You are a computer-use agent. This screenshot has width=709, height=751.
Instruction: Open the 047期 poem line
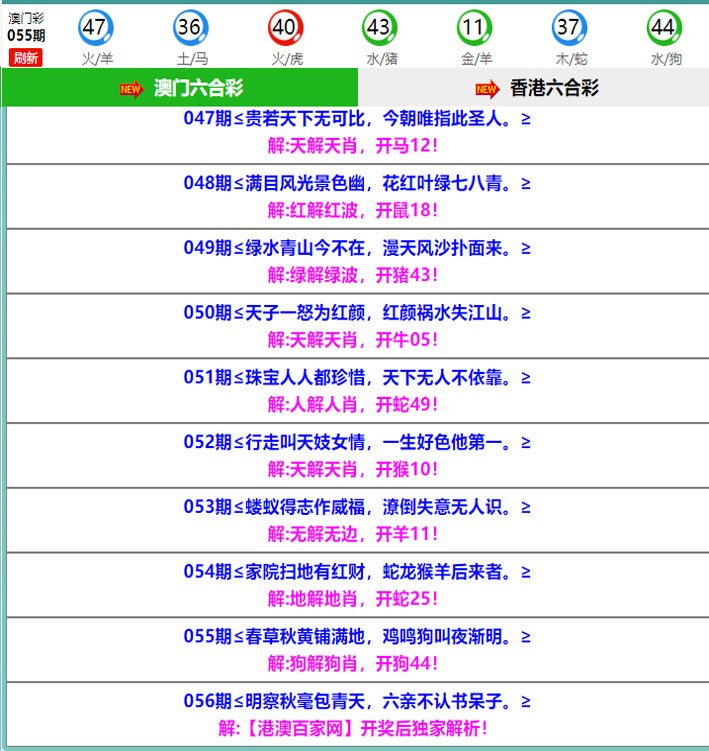pos(357,119)
